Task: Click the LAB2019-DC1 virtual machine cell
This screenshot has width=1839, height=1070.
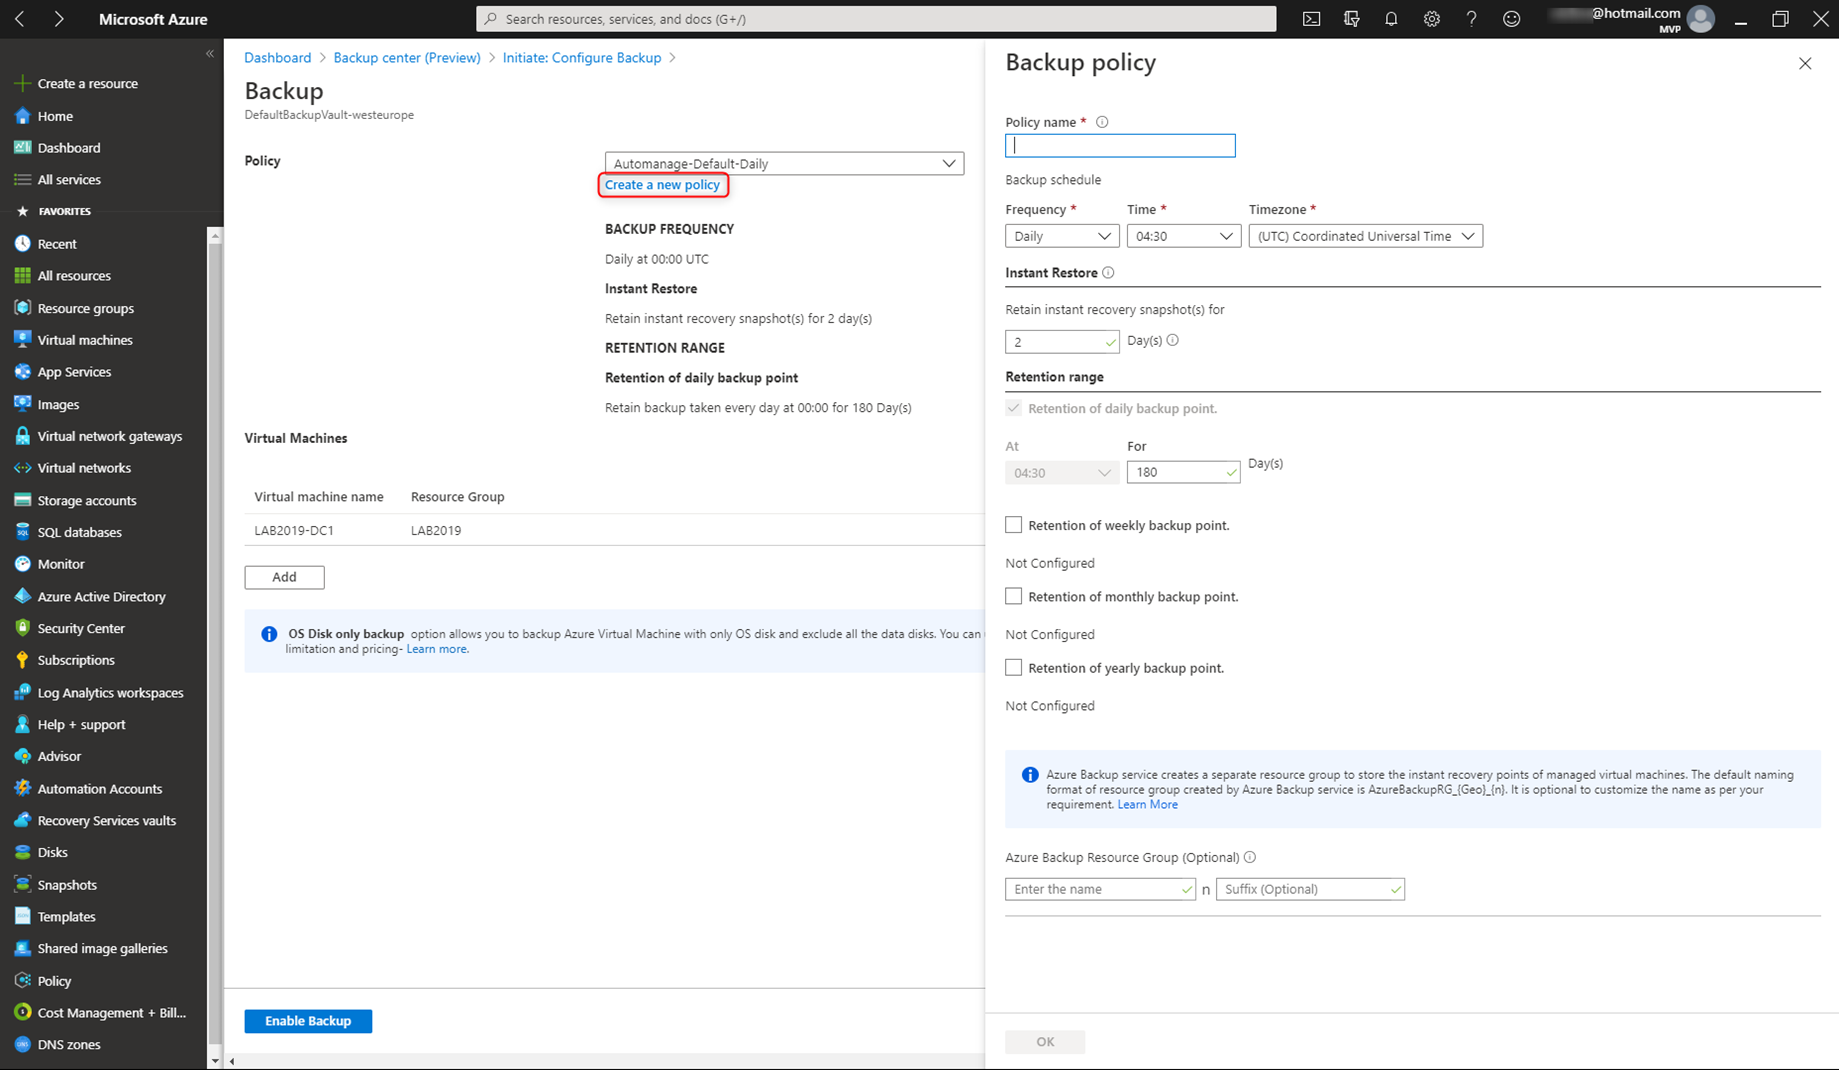Action: (294, 530)
